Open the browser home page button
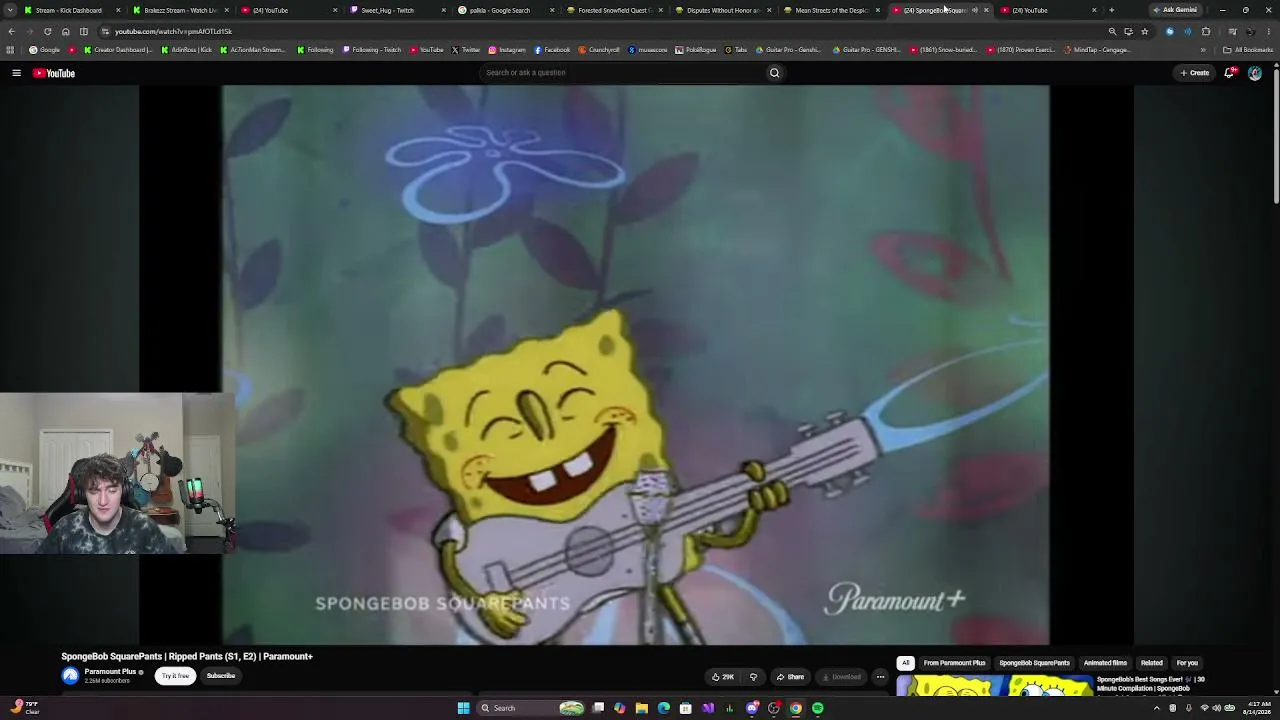The width and height of the screenshot is (1280, 720). pos(66,31)
